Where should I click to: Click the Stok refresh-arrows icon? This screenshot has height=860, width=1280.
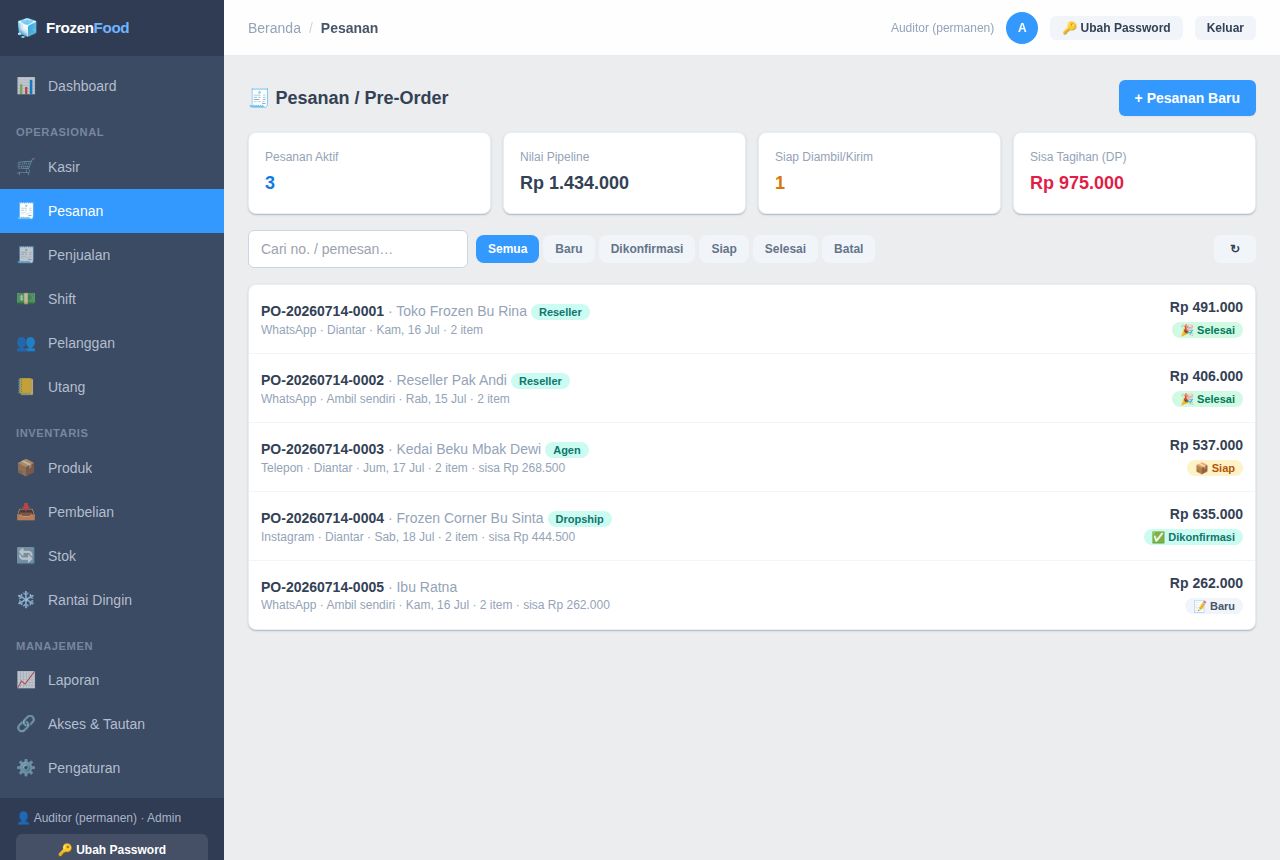[x=26, y=556]
